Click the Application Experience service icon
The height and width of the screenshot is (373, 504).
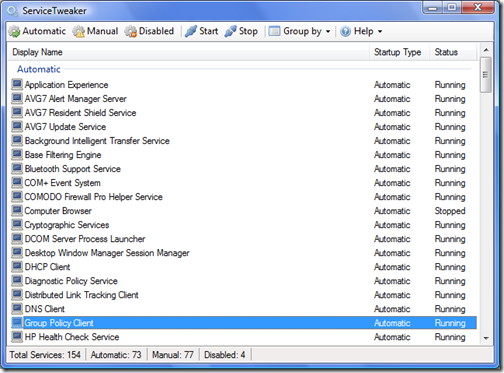click(x=17, y=84)
